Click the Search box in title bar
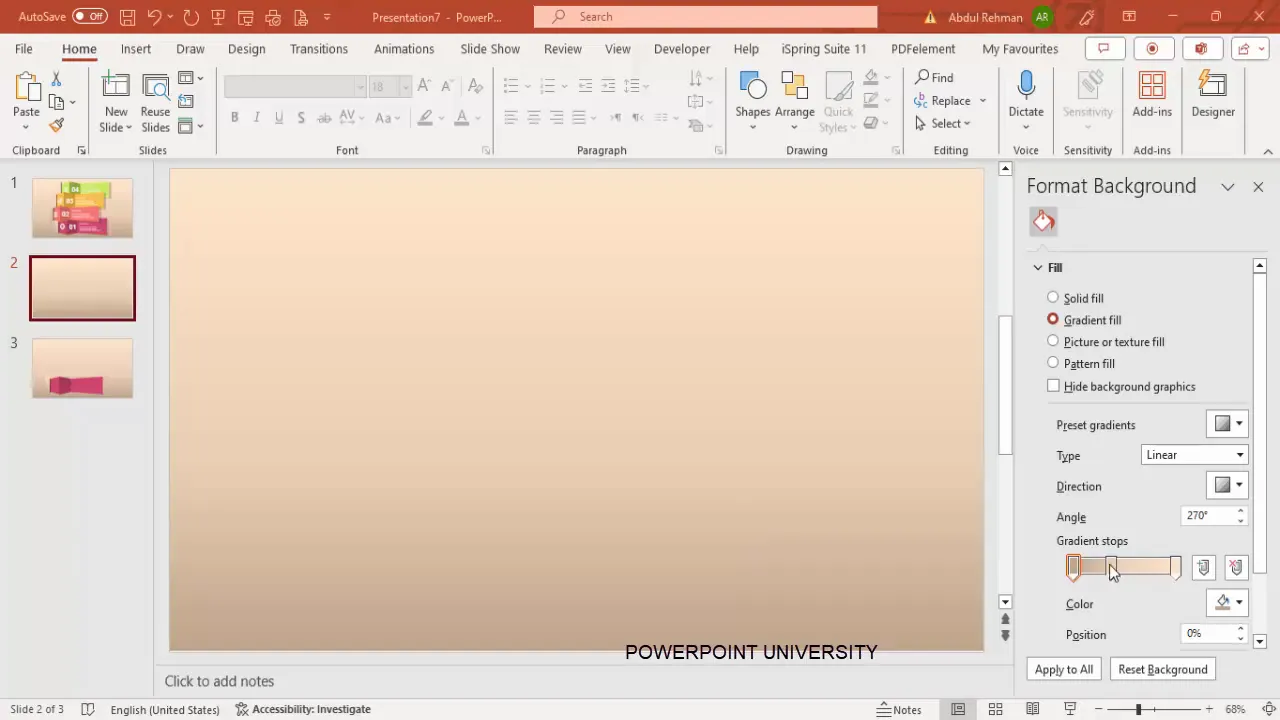 [x=705, y=16]
